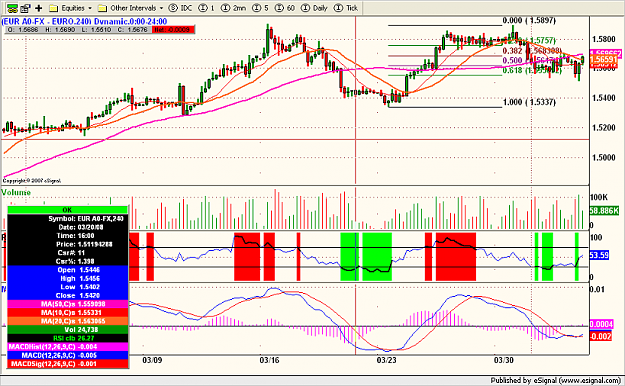Open the Equities folder dropdown
Screen dimensions: 625x386
[x=71, y=8]
